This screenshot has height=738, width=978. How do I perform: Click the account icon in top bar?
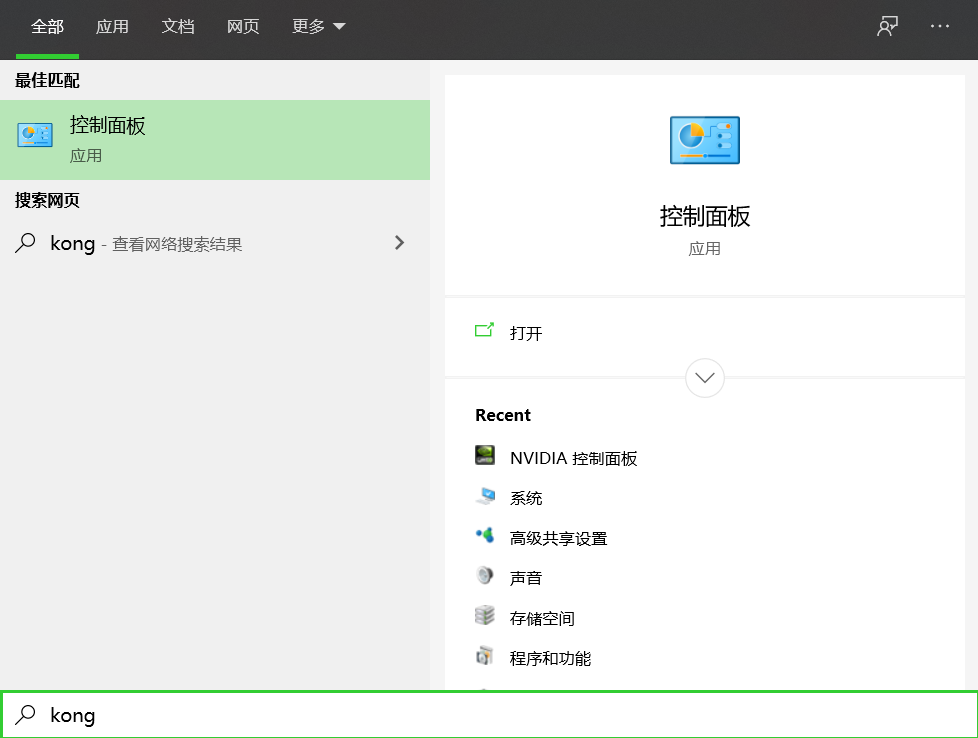pyautogui.click(x=886, y=26)
